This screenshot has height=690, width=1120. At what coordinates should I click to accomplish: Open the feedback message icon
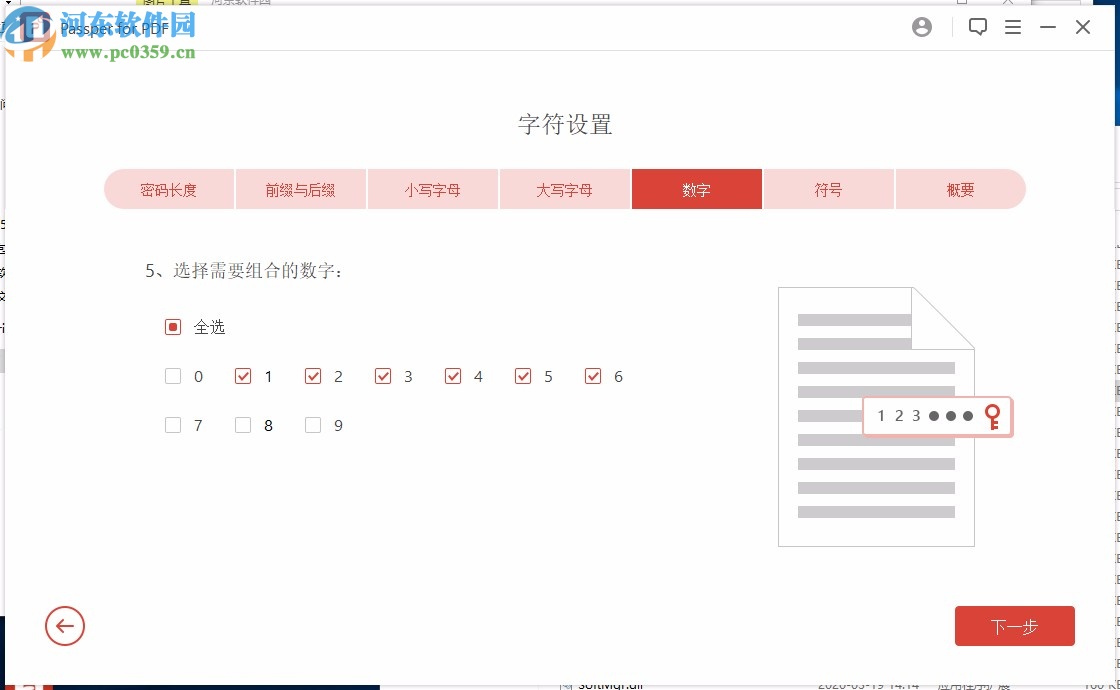(977, 27)
